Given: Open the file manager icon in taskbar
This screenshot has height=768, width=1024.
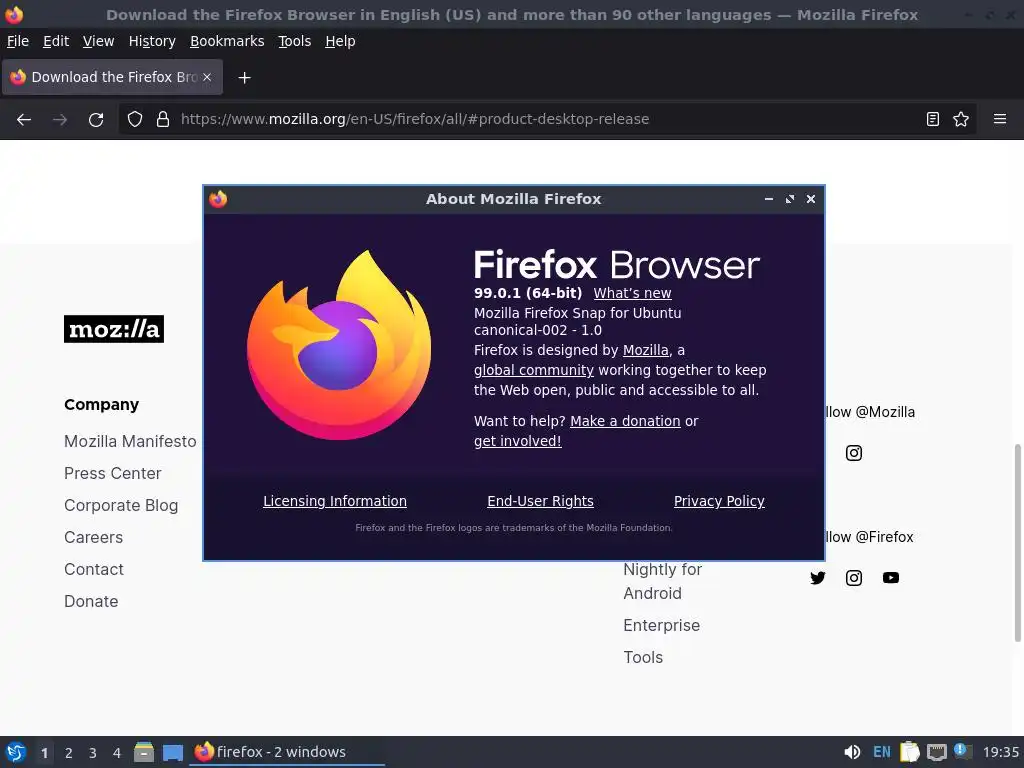Looking at the screenshot, I should pos(144,752).
